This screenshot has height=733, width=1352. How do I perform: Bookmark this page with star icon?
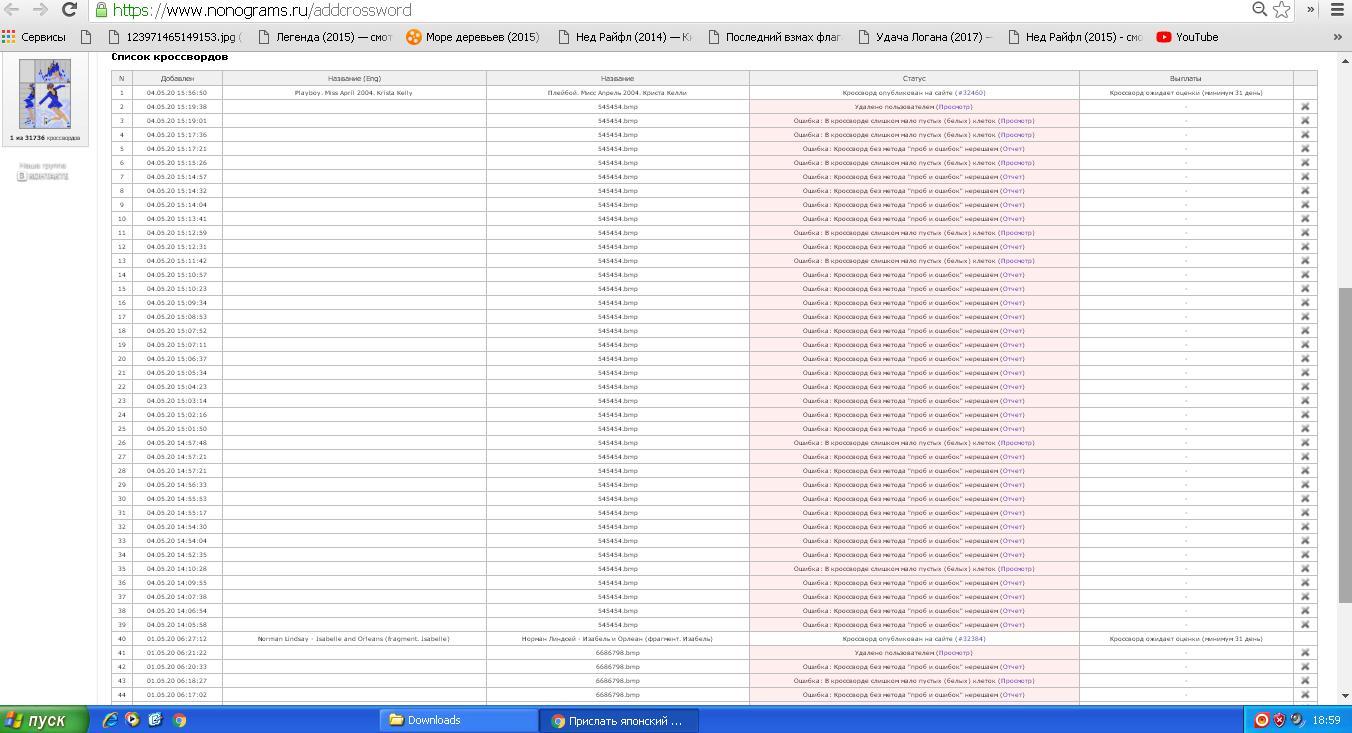(x=1281, y=10)
